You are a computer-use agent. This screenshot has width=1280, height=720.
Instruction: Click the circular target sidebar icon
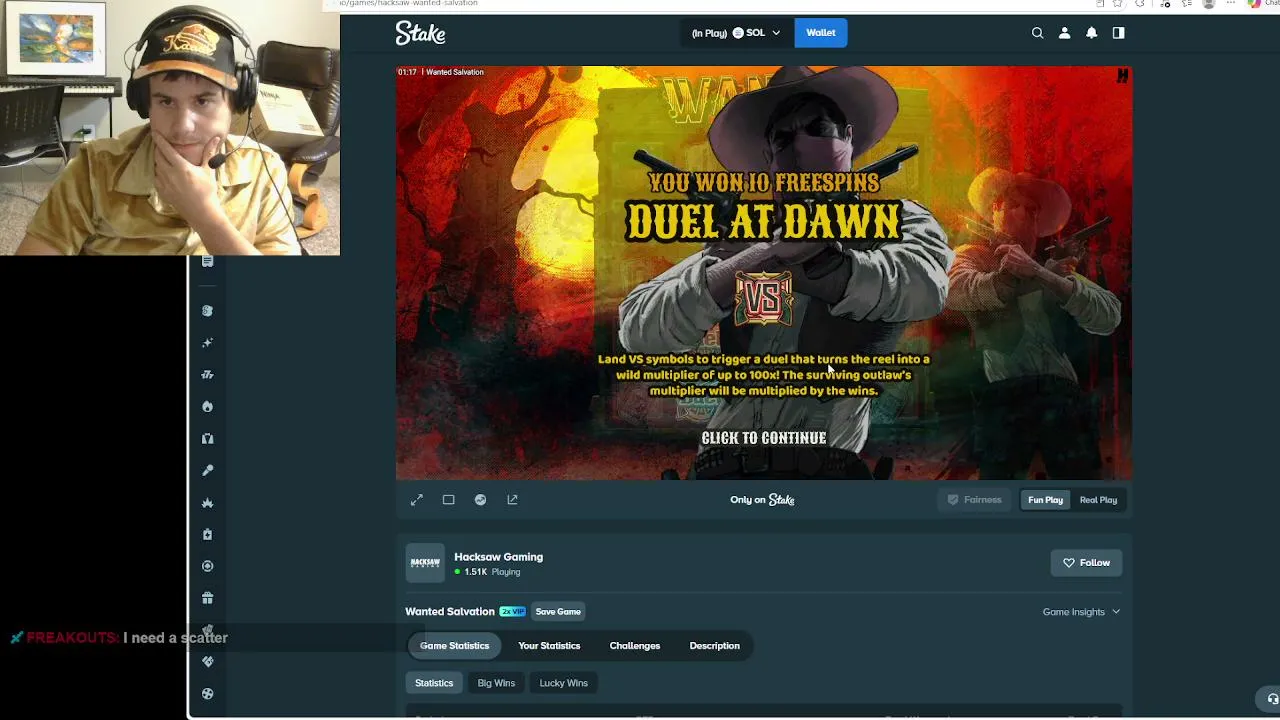pos(208,566)
